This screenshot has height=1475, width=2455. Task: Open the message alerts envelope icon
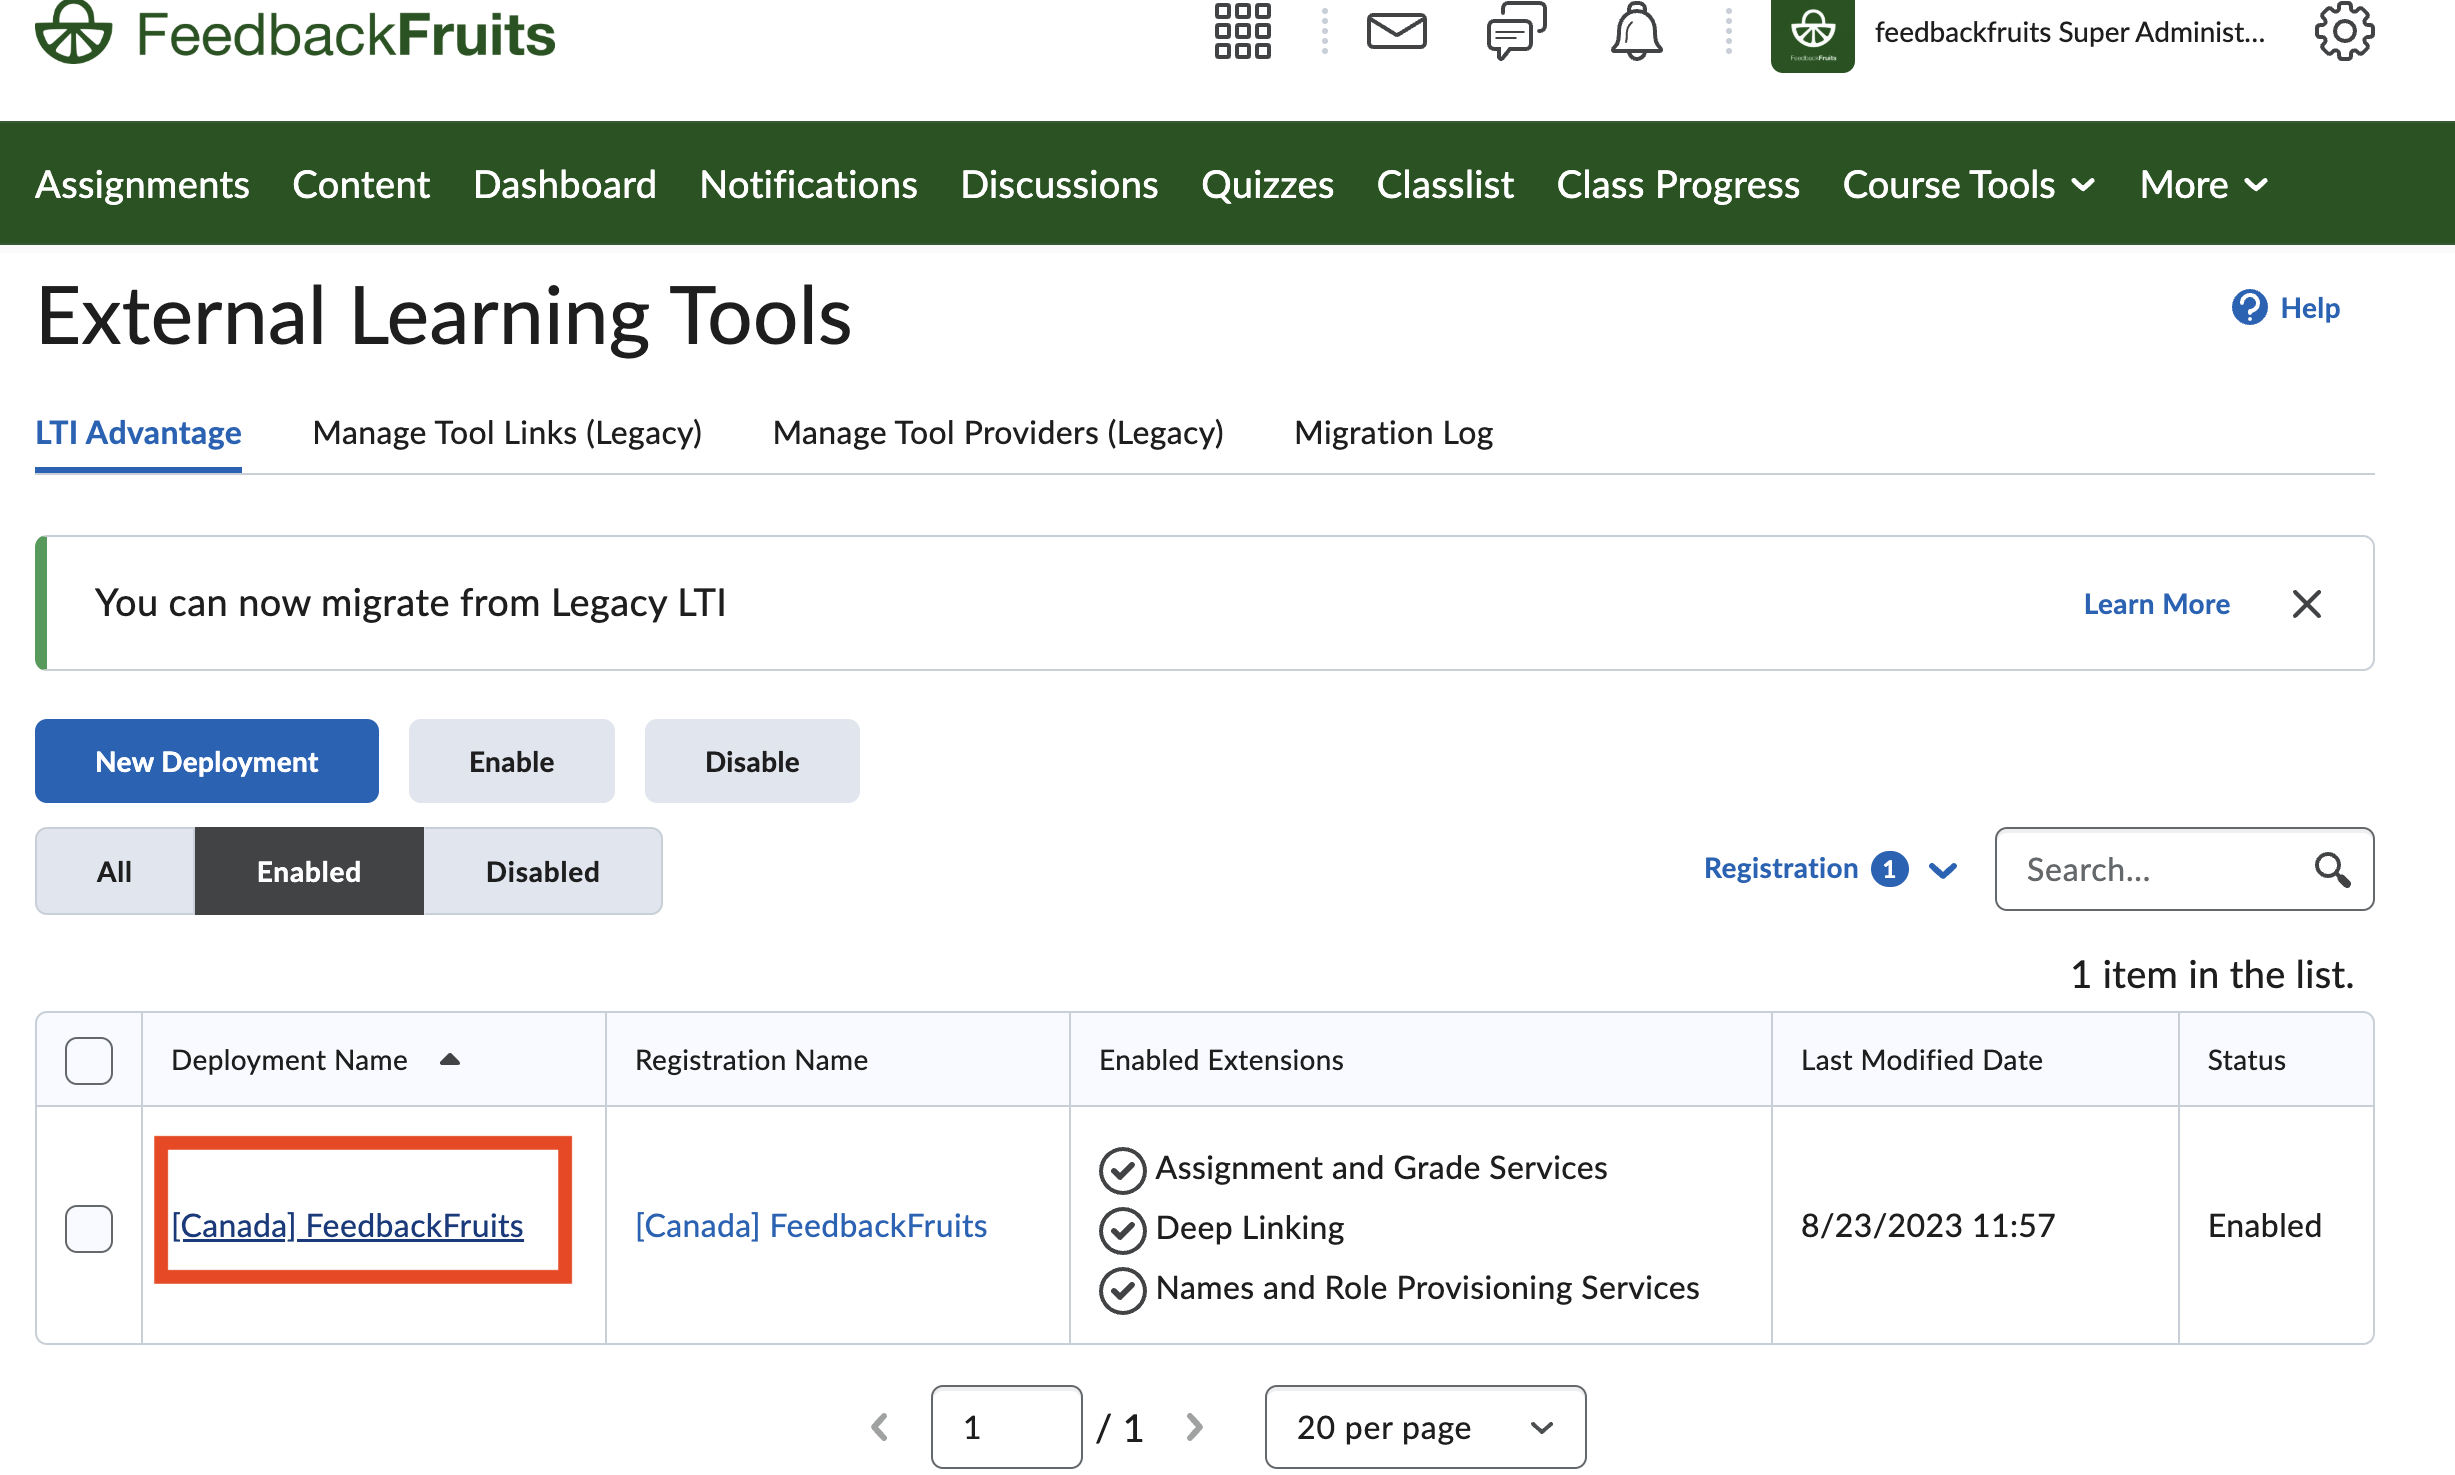pos(1396,31)
